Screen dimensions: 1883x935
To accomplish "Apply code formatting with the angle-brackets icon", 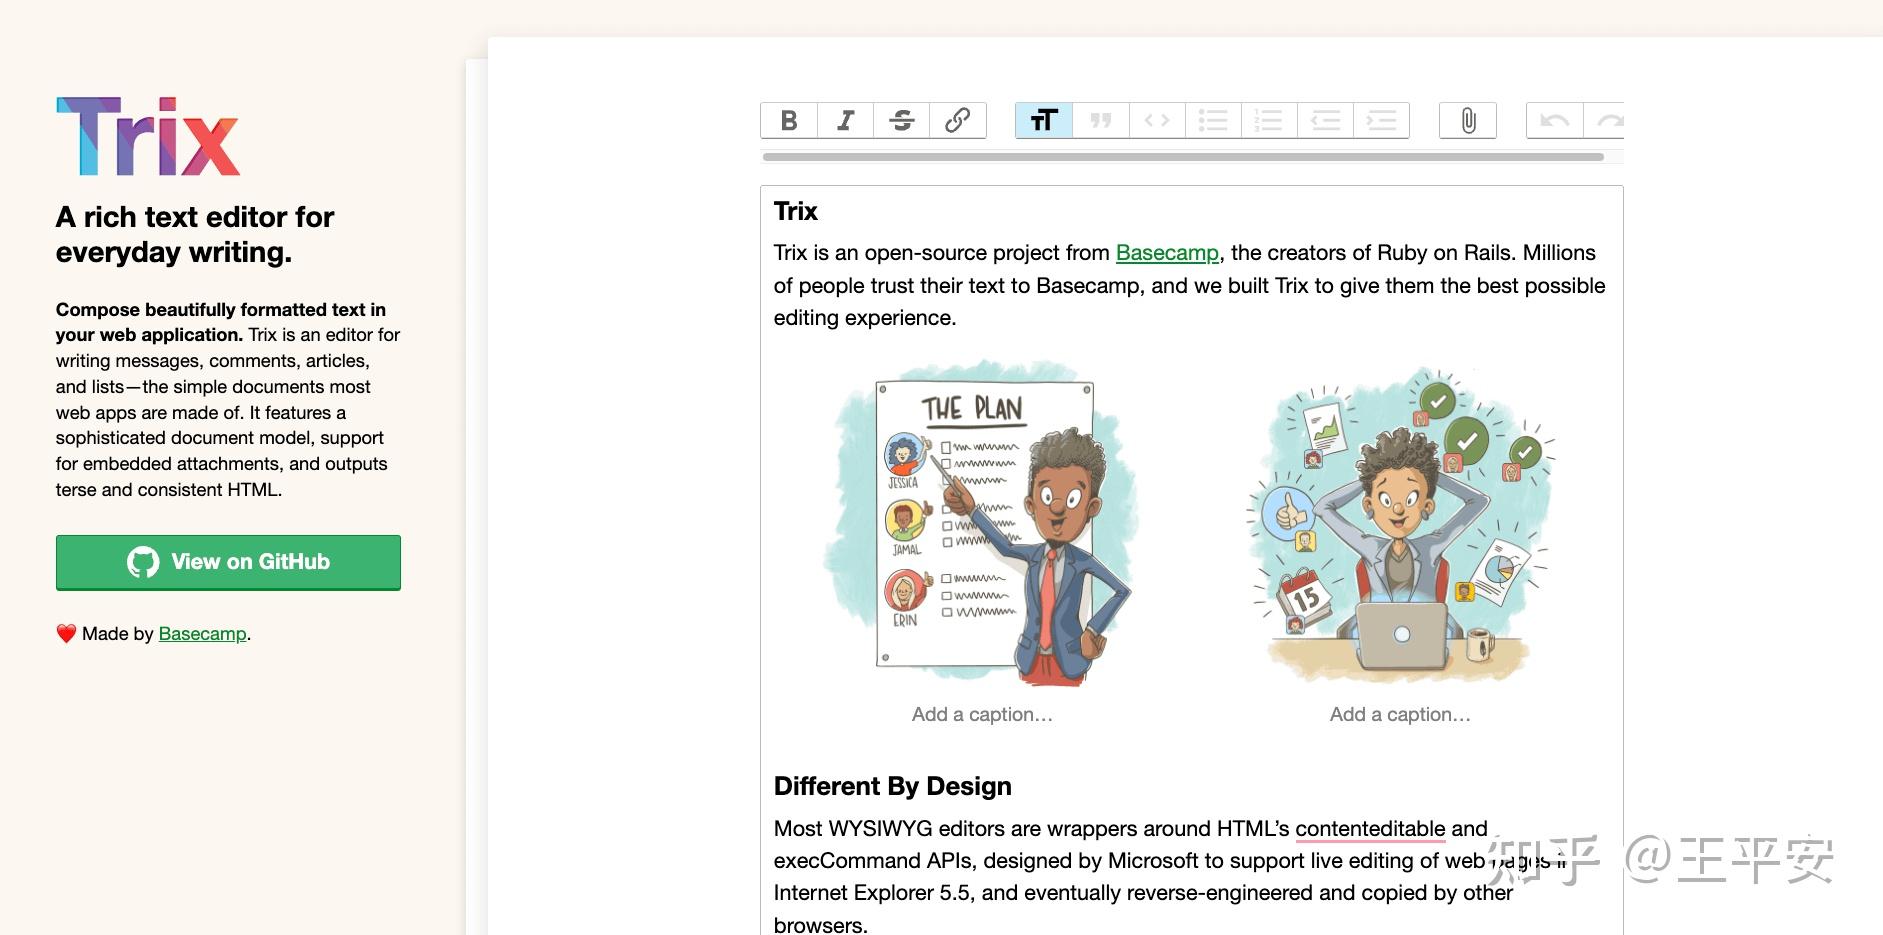I will pyautogui.click(x=1157, y=121).
